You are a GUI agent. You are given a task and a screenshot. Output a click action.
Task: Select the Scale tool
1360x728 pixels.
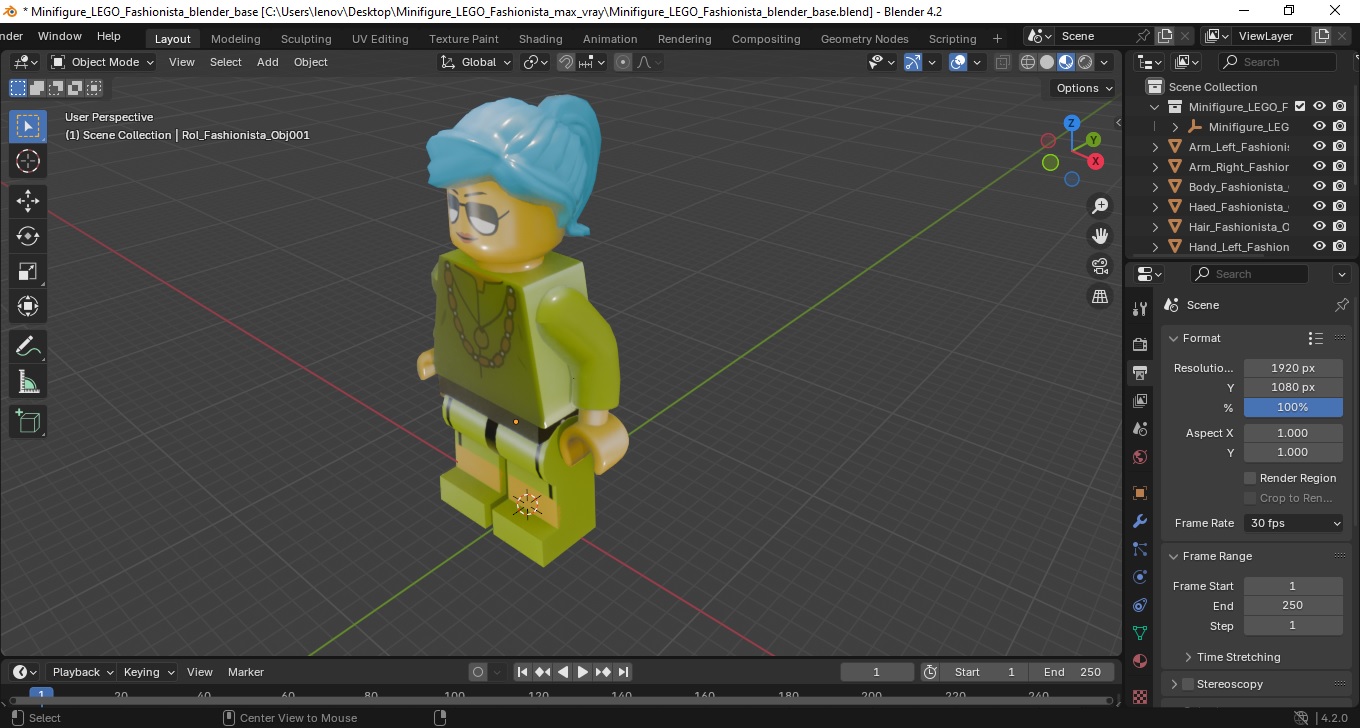28,271
